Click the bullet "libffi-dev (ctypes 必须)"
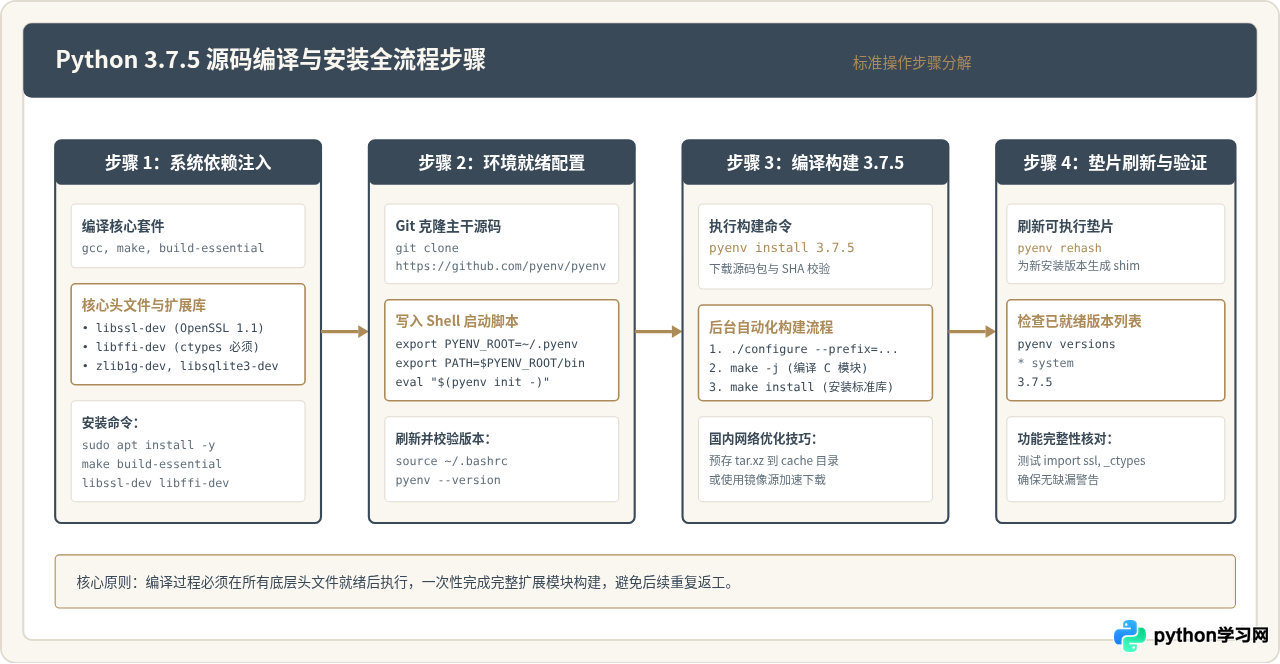The width and height of the screenshot is (1280, 664). (170, 346)
